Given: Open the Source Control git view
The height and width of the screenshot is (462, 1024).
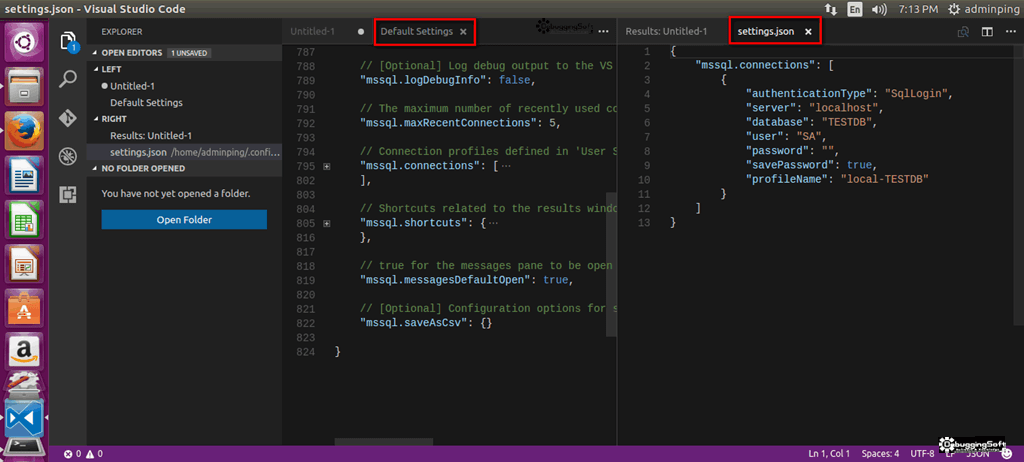Looking at the screenshot, I should [x=68, y=118].
